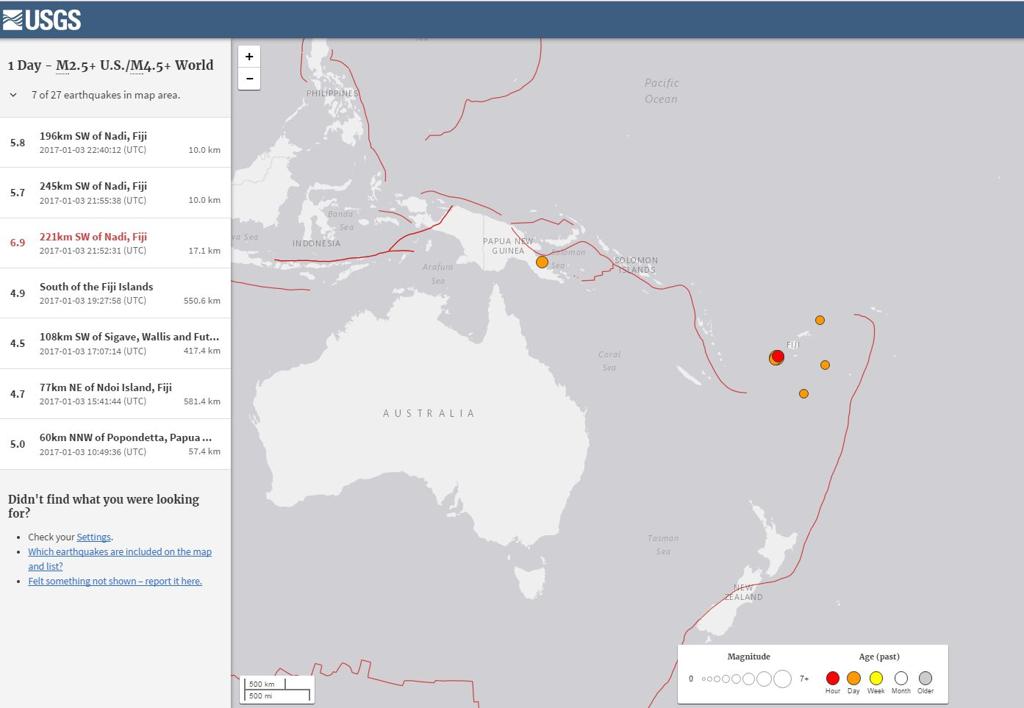
Task: Click the red 'Hour' age swatch in legend
Action: [833, 677]
